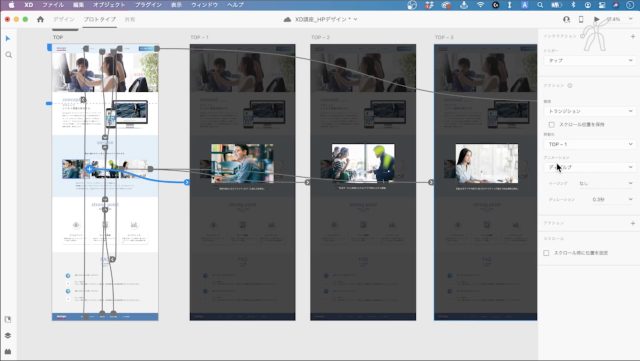Switch to the プロトタイプ mode tab

(x=100, y=19)
